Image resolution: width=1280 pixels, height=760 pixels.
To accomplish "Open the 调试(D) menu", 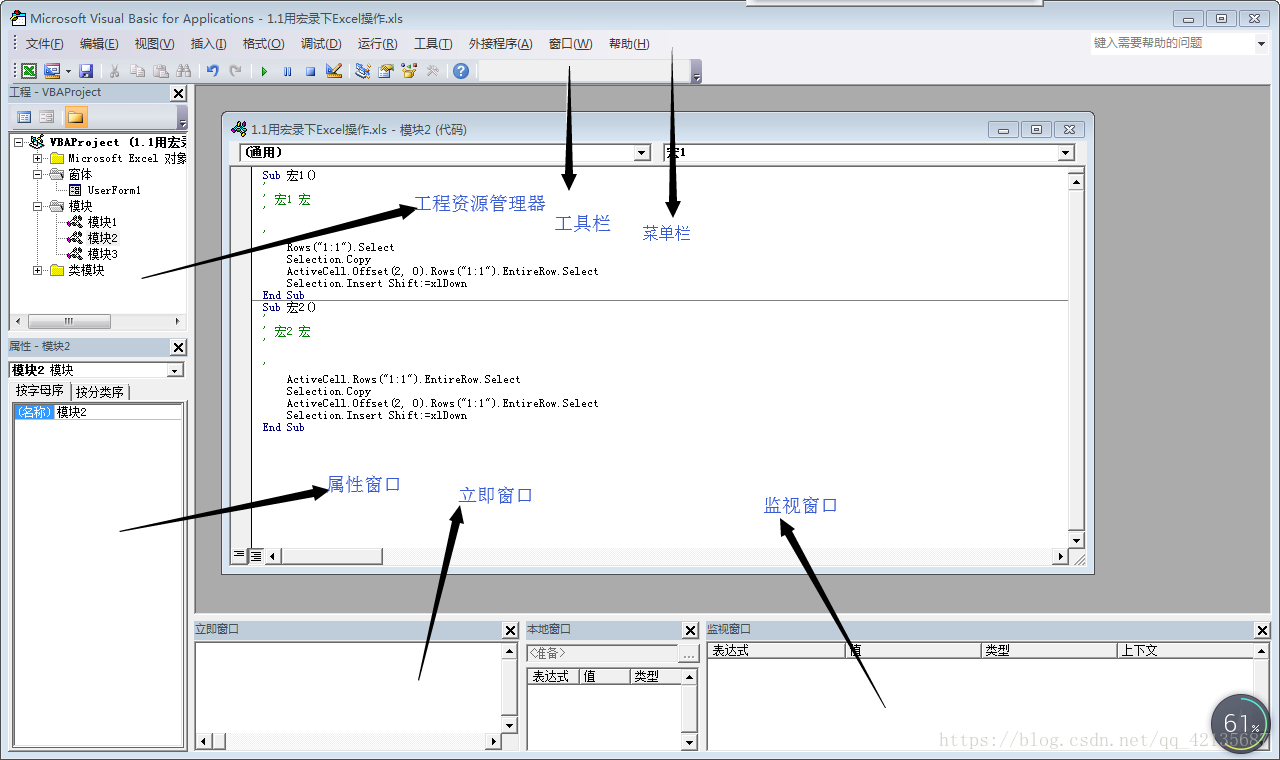I will 321,44.
